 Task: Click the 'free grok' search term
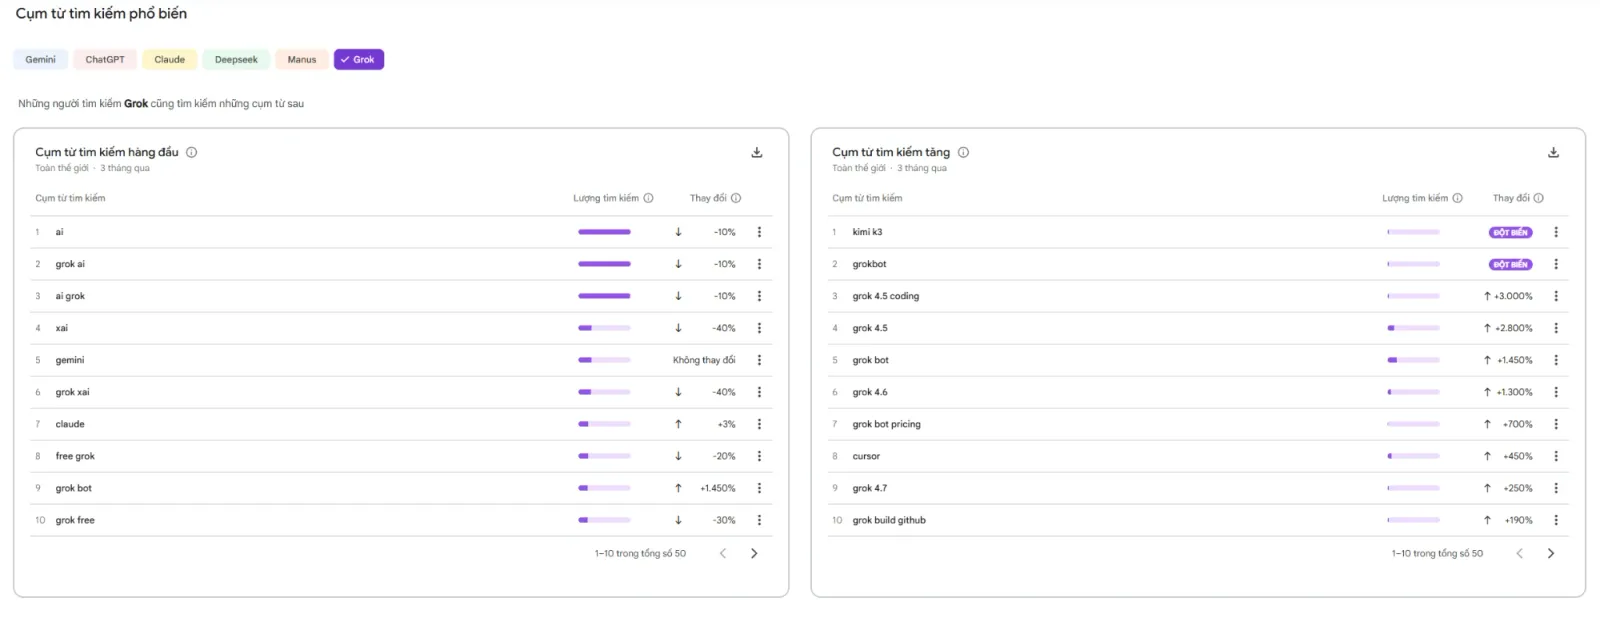75,456
